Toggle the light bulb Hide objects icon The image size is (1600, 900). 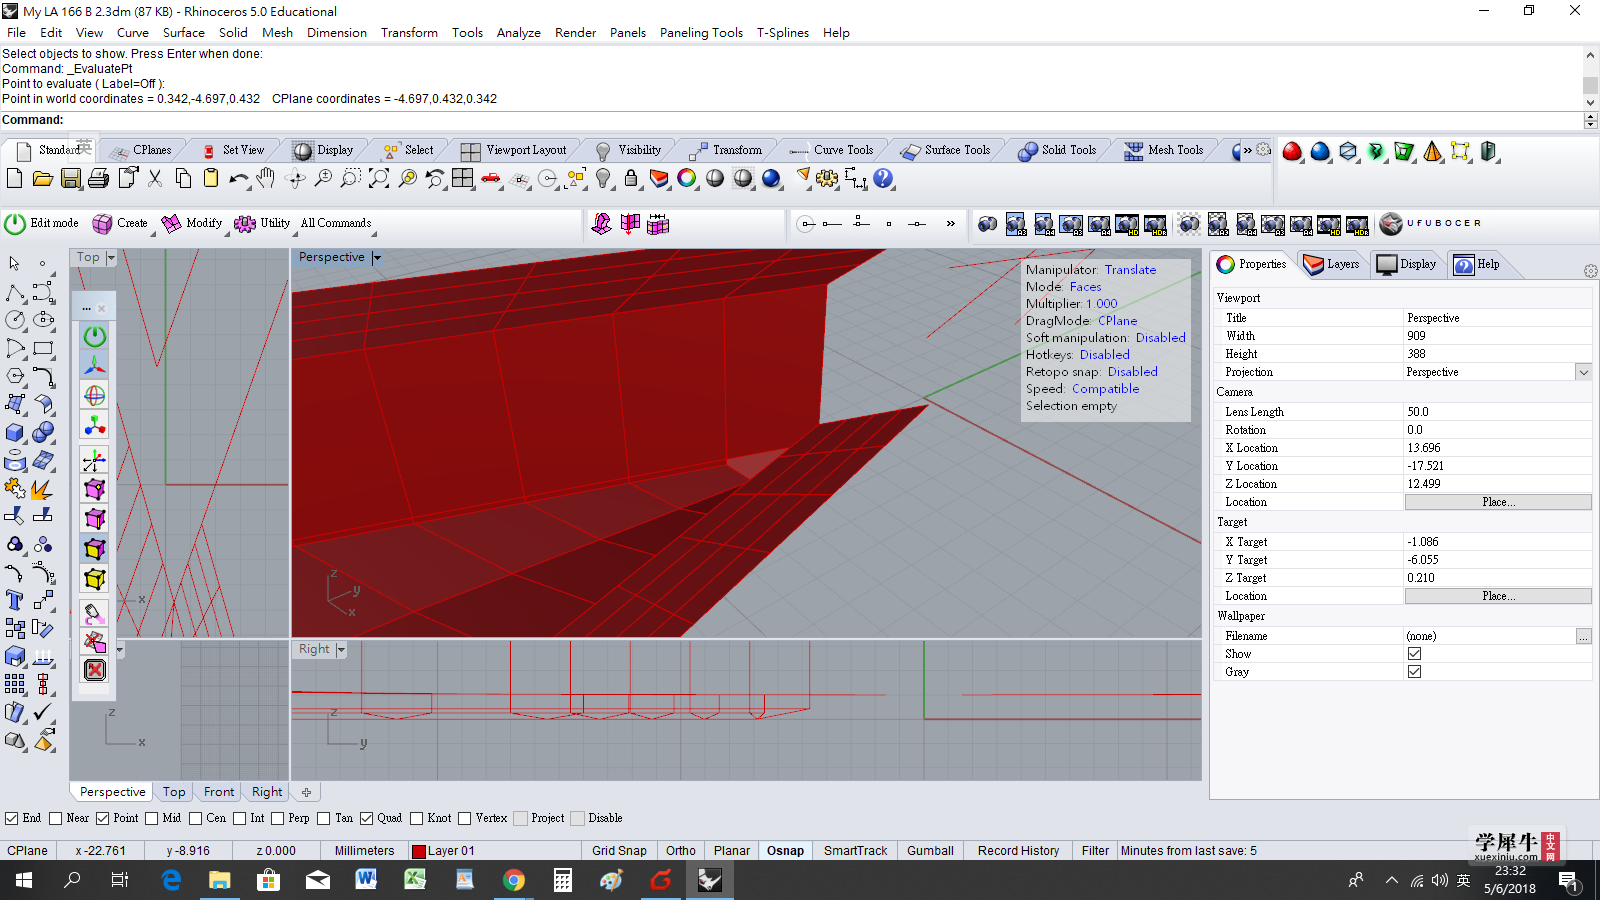tap(603, 178)
